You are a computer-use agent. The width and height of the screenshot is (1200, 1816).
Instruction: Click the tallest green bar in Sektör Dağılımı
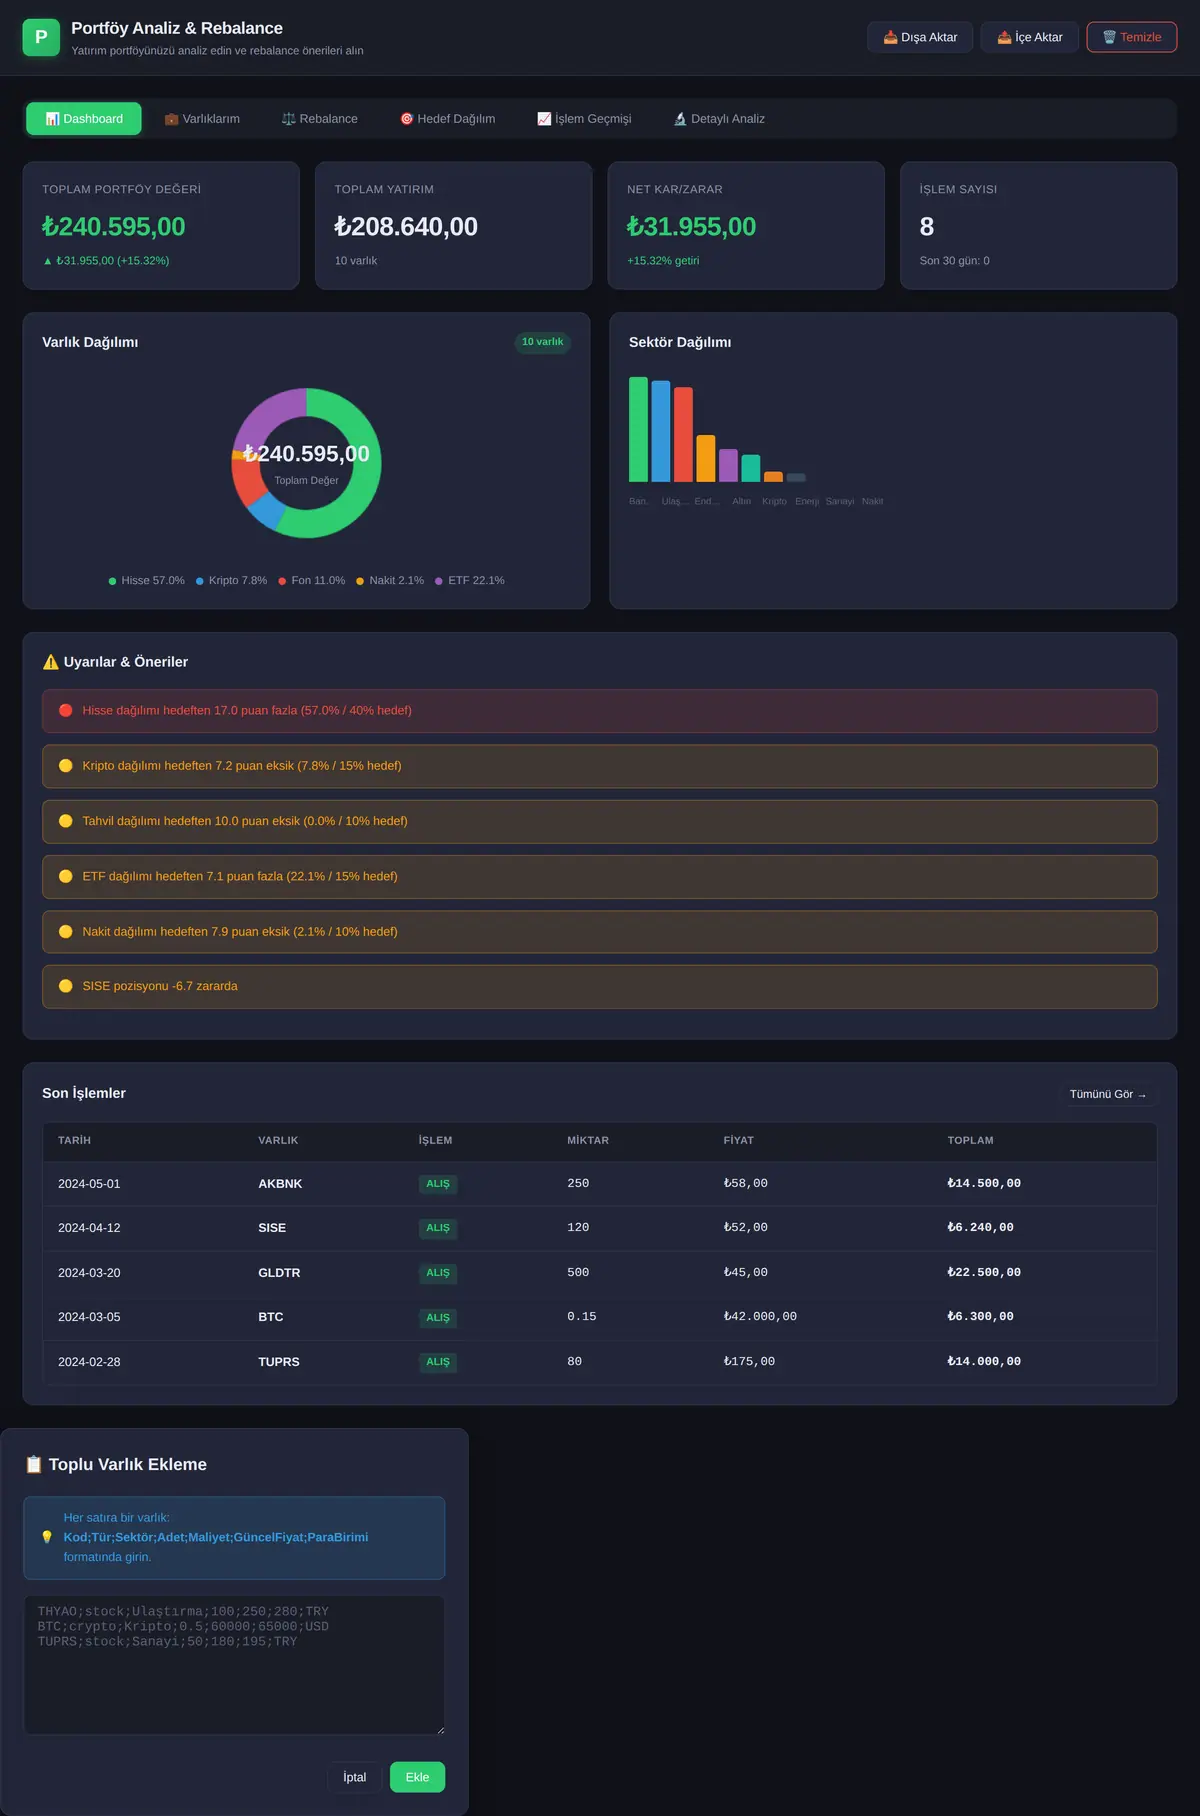click(x=638, y=429)
